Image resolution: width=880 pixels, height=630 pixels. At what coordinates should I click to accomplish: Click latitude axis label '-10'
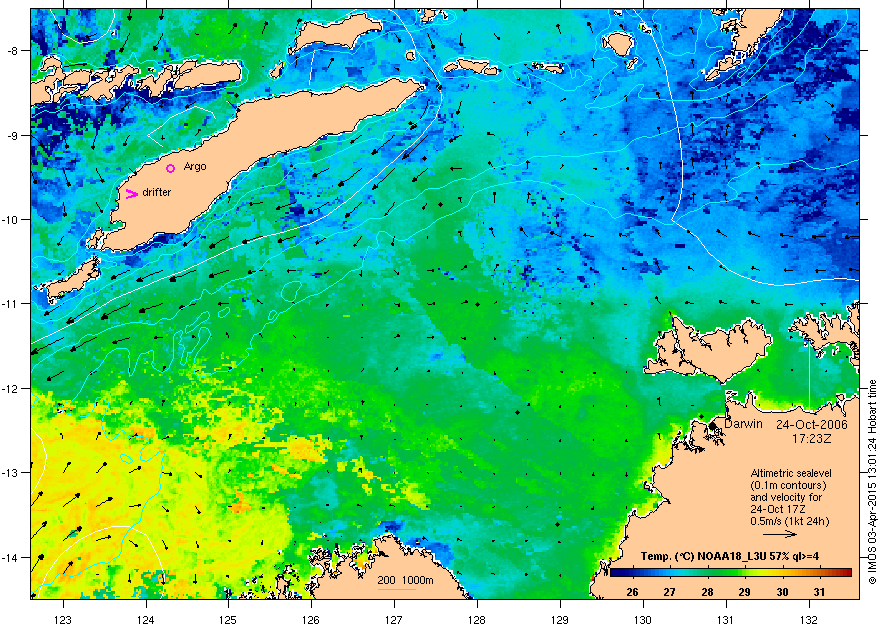(x=11, y=219)
